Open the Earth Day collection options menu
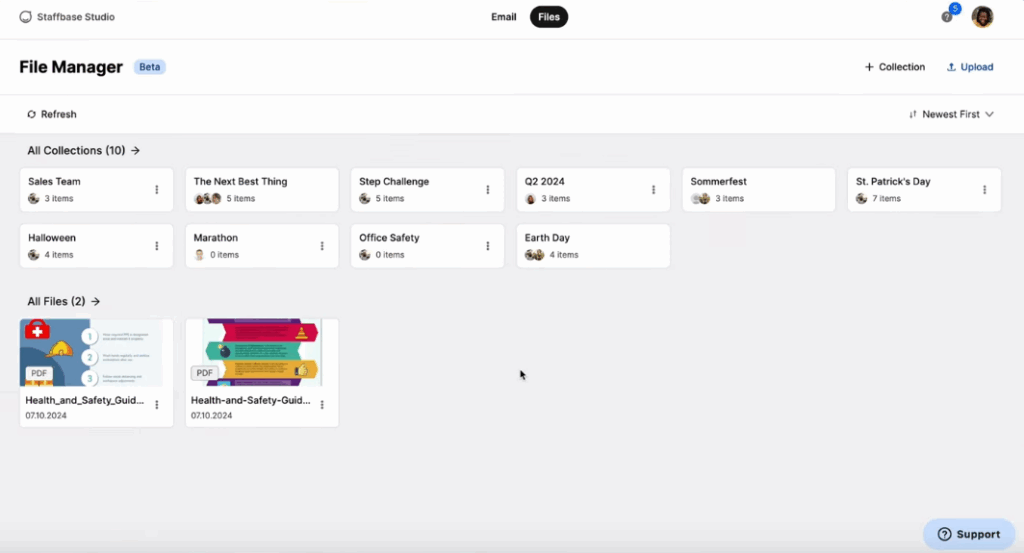 click(x=653, y=246)
